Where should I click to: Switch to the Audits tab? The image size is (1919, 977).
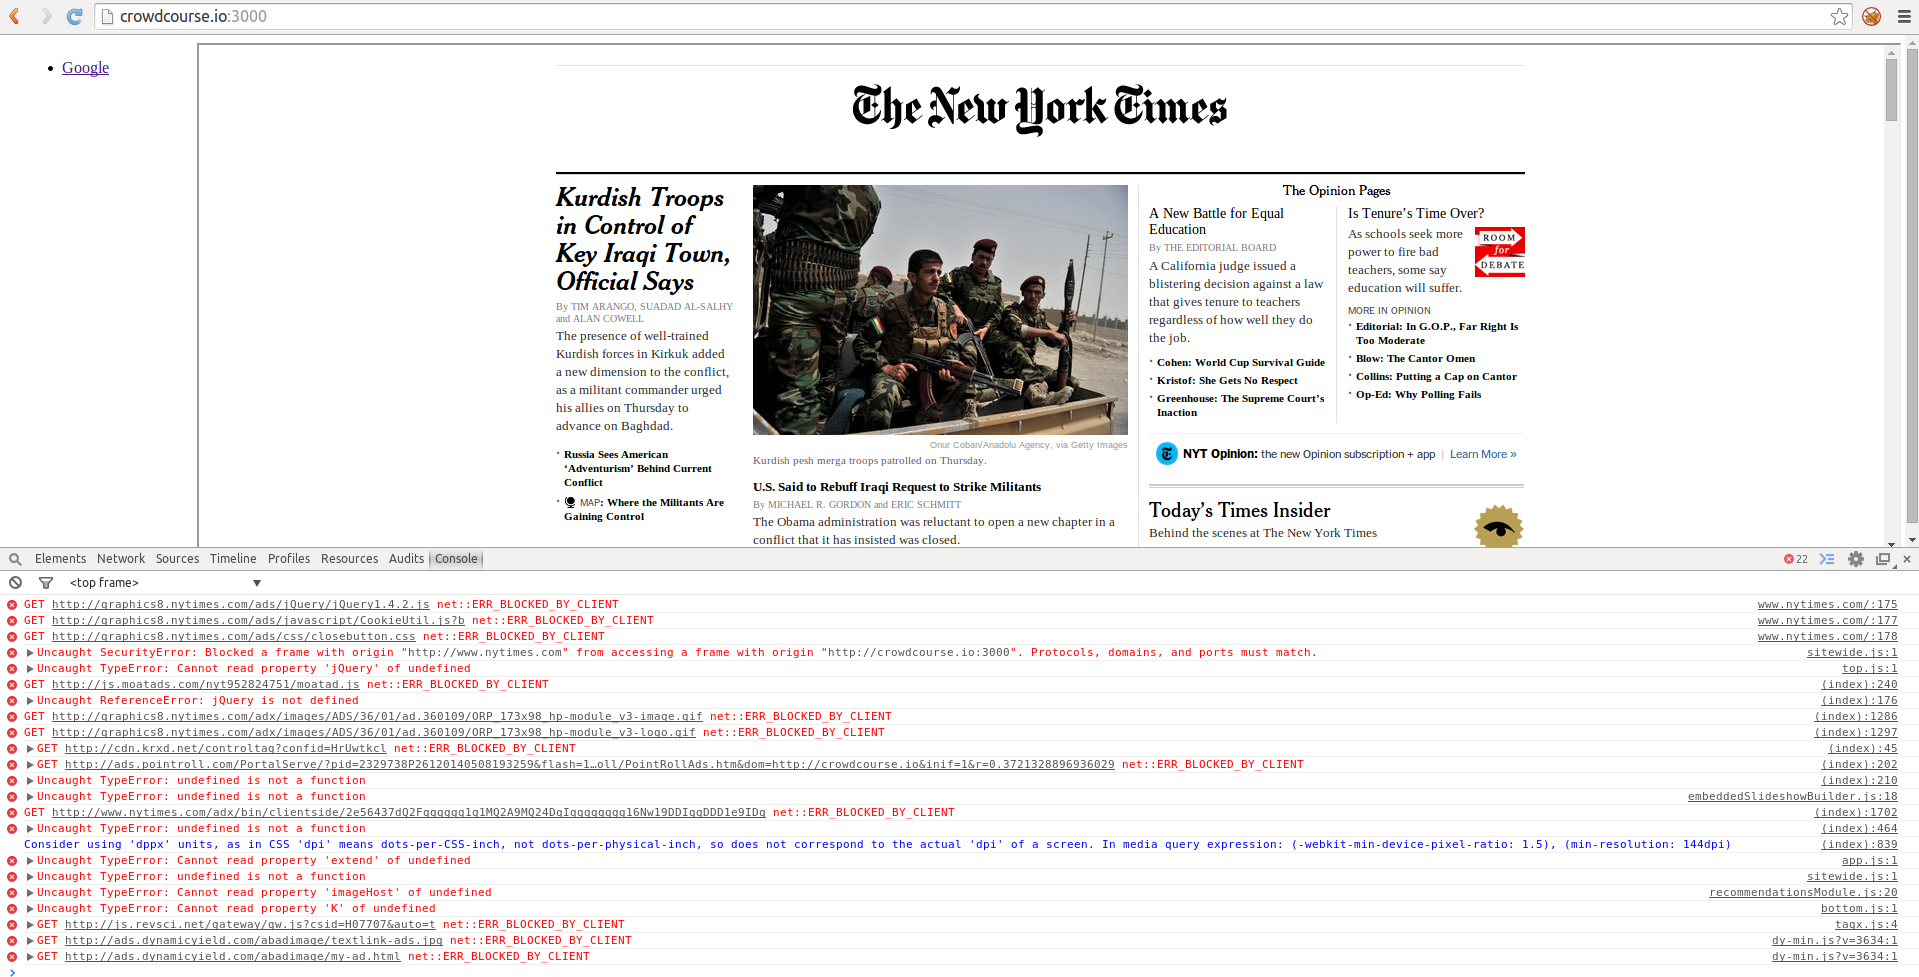(x=406, y=559)
